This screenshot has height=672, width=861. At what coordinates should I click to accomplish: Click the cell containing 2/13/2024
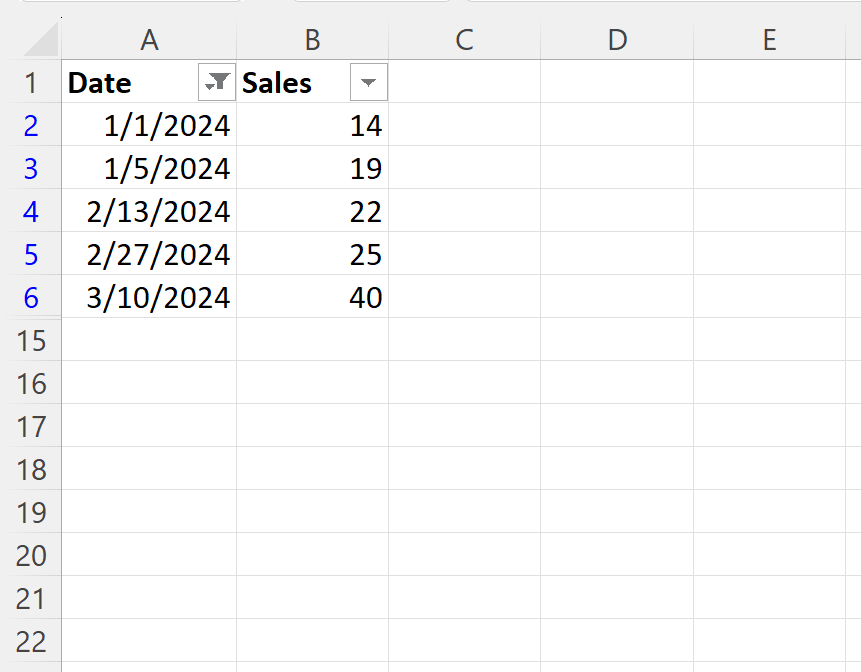149,211
